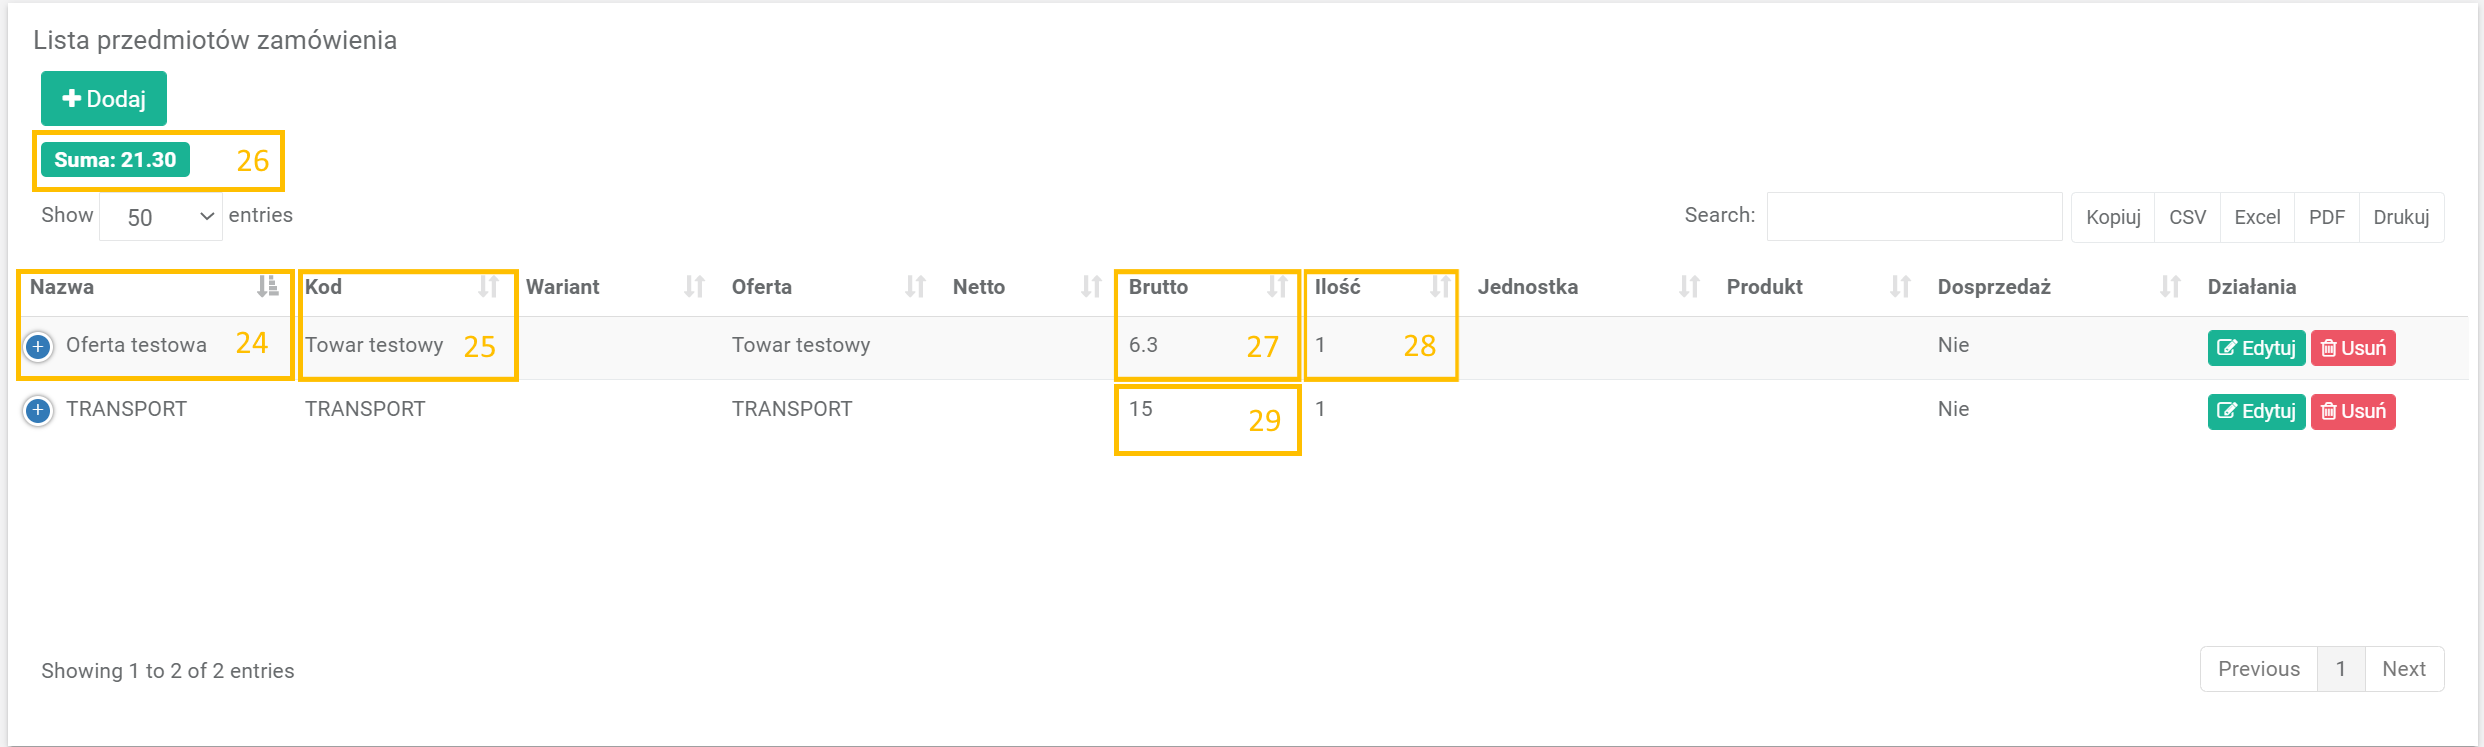Copy the table using Kopiuj

[x=2113, y=217]
